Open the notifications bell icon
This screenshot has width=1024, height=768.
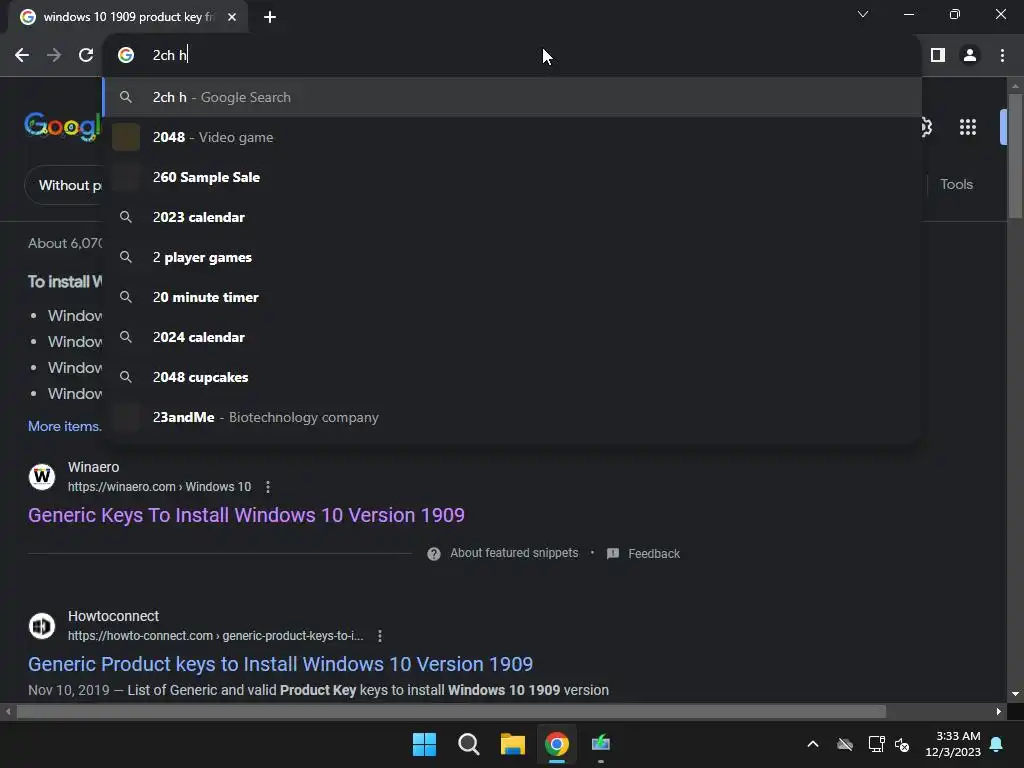tap(996, 744)
